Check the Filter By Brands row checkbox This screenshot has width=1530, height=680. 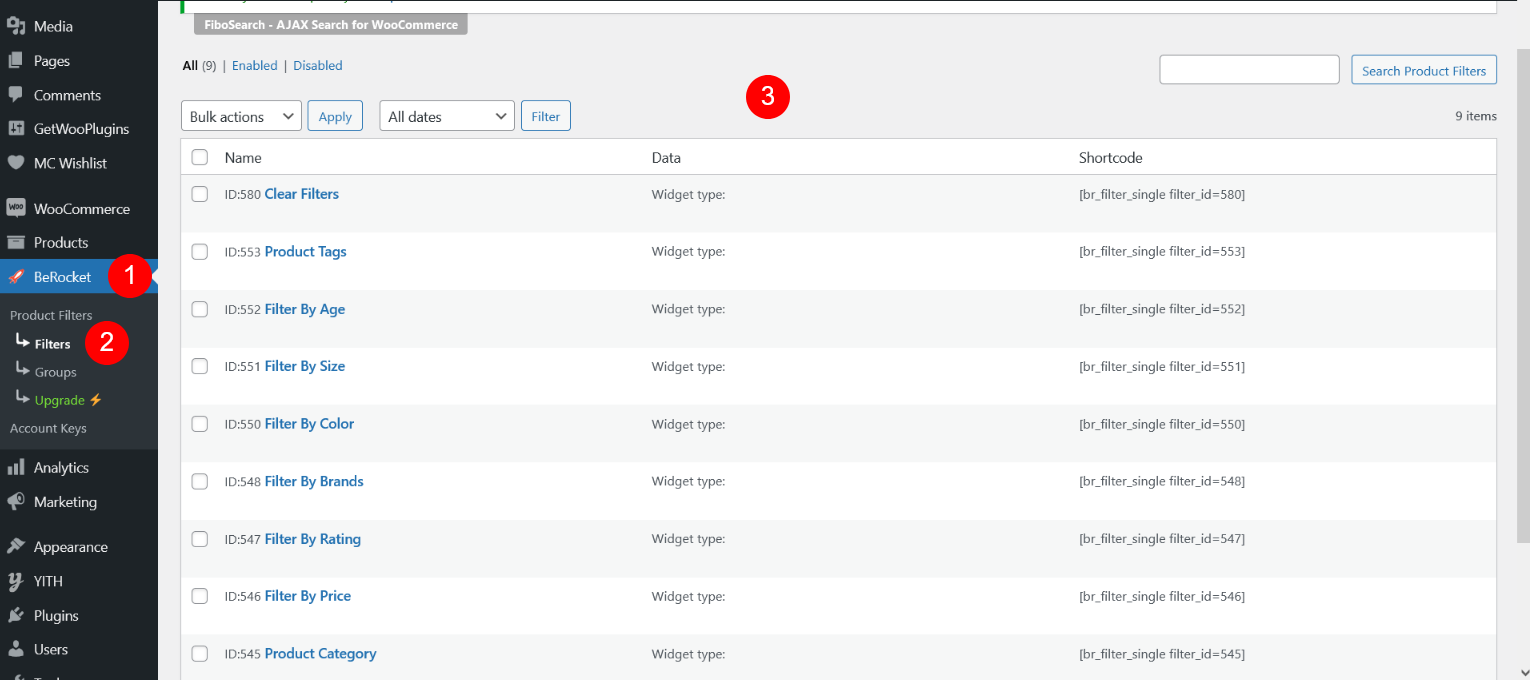[200, 481]
